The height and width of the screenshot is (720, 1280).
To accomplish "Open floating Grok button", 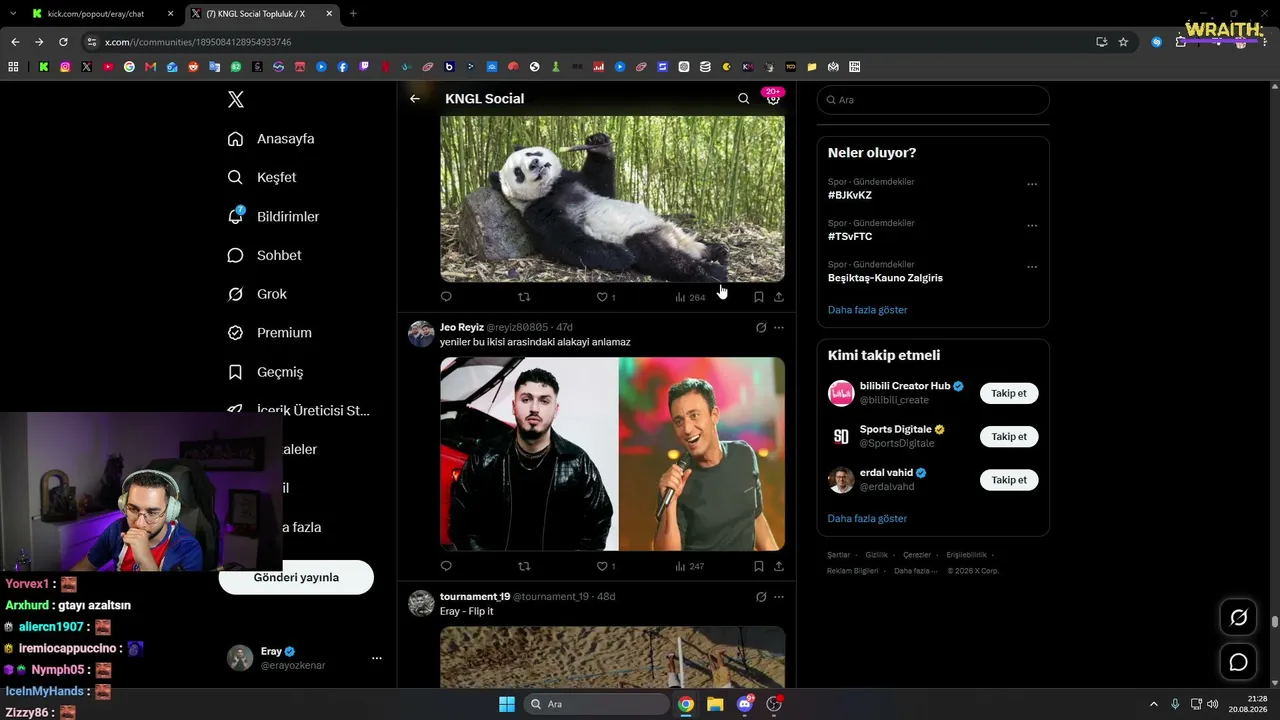I will (x=1238, y=617).
